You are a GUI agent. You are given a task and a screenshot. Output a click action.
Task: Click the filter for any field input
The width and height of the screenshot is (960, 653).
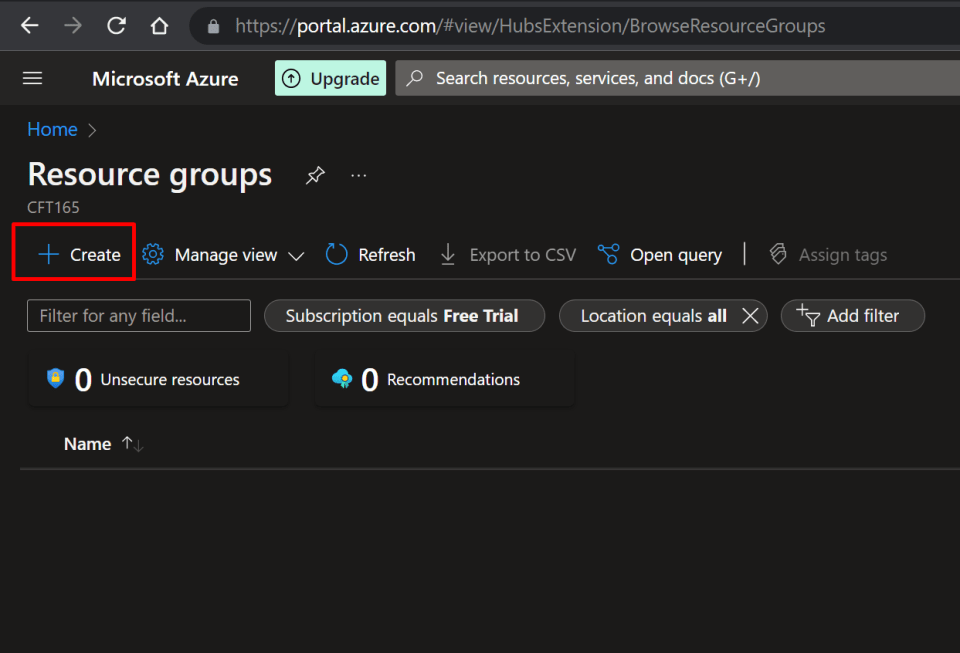pos(138,315)
